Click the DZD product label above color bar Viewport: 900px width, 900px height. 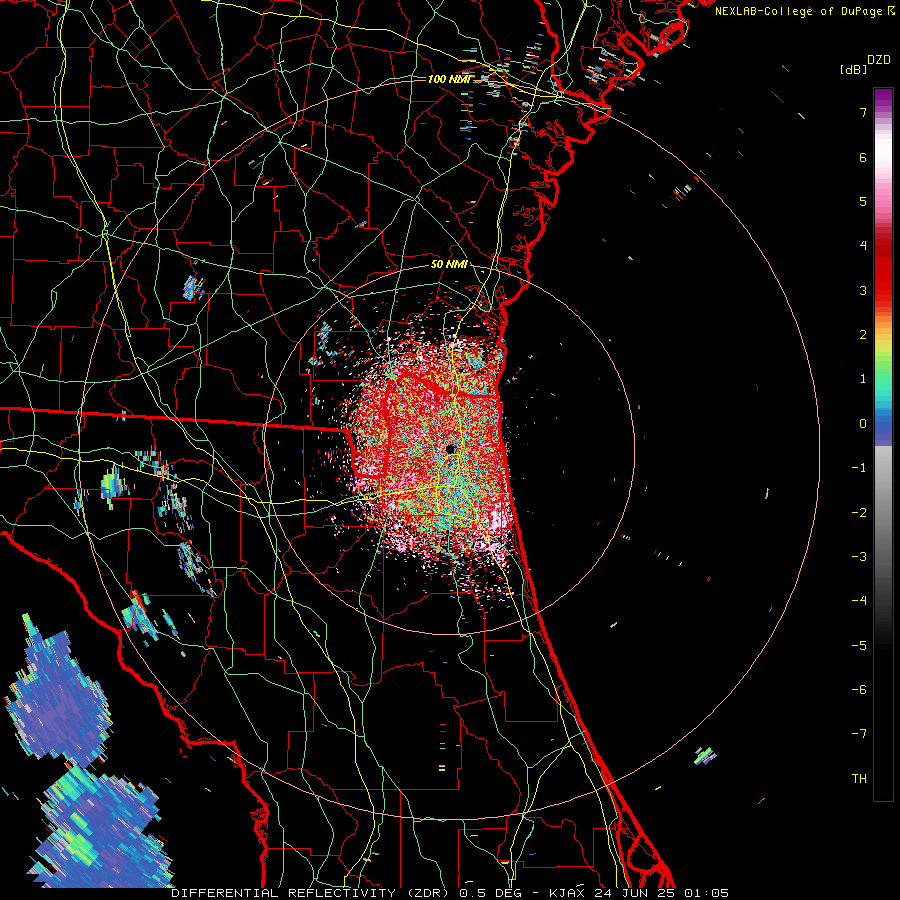(x=878, y=60)
